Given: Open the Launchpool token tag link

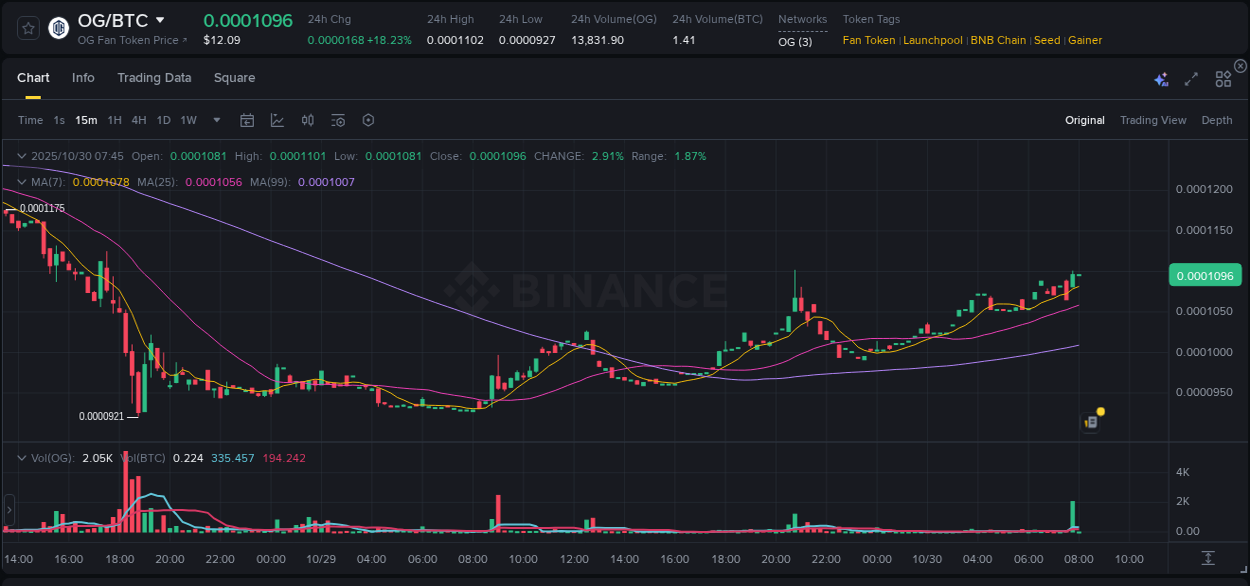Looking at the screenshot, I should click(932, 40).
